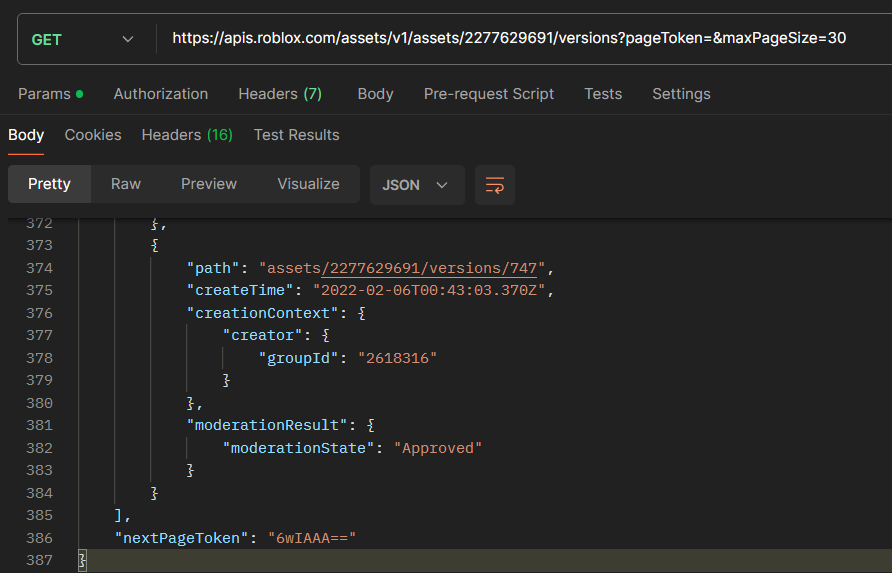Click line number 373 in gutter
892x573 pixels.
pos(39,245)
